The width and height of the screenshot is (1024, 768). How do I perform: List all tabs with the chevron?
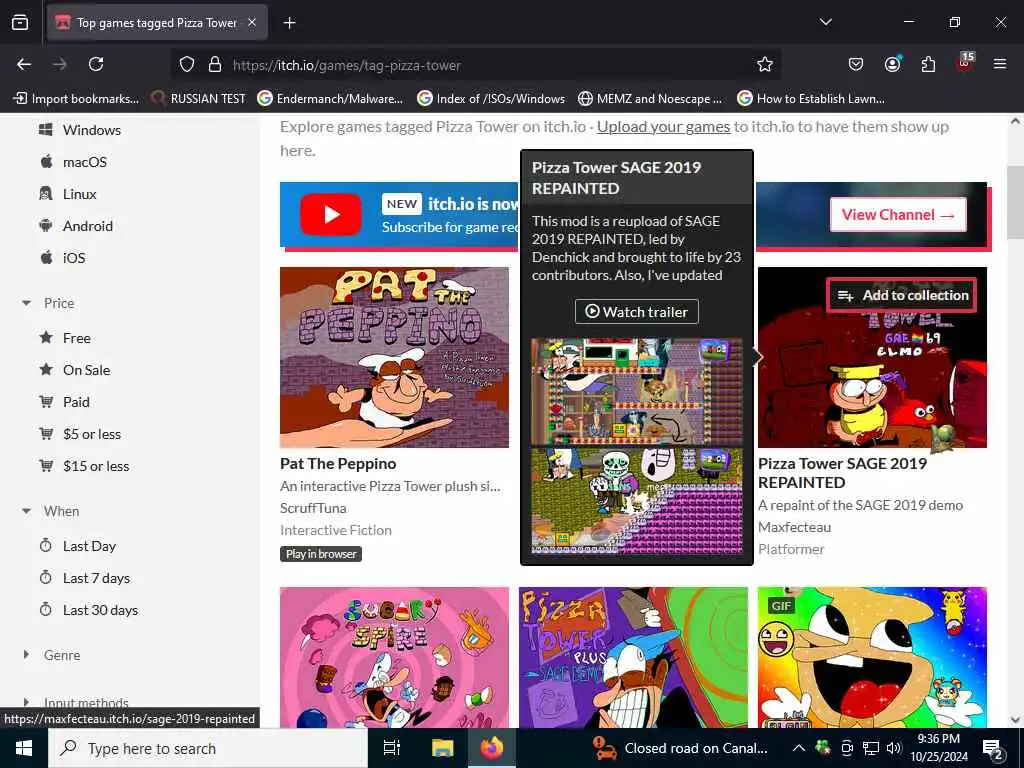point(825,22)
